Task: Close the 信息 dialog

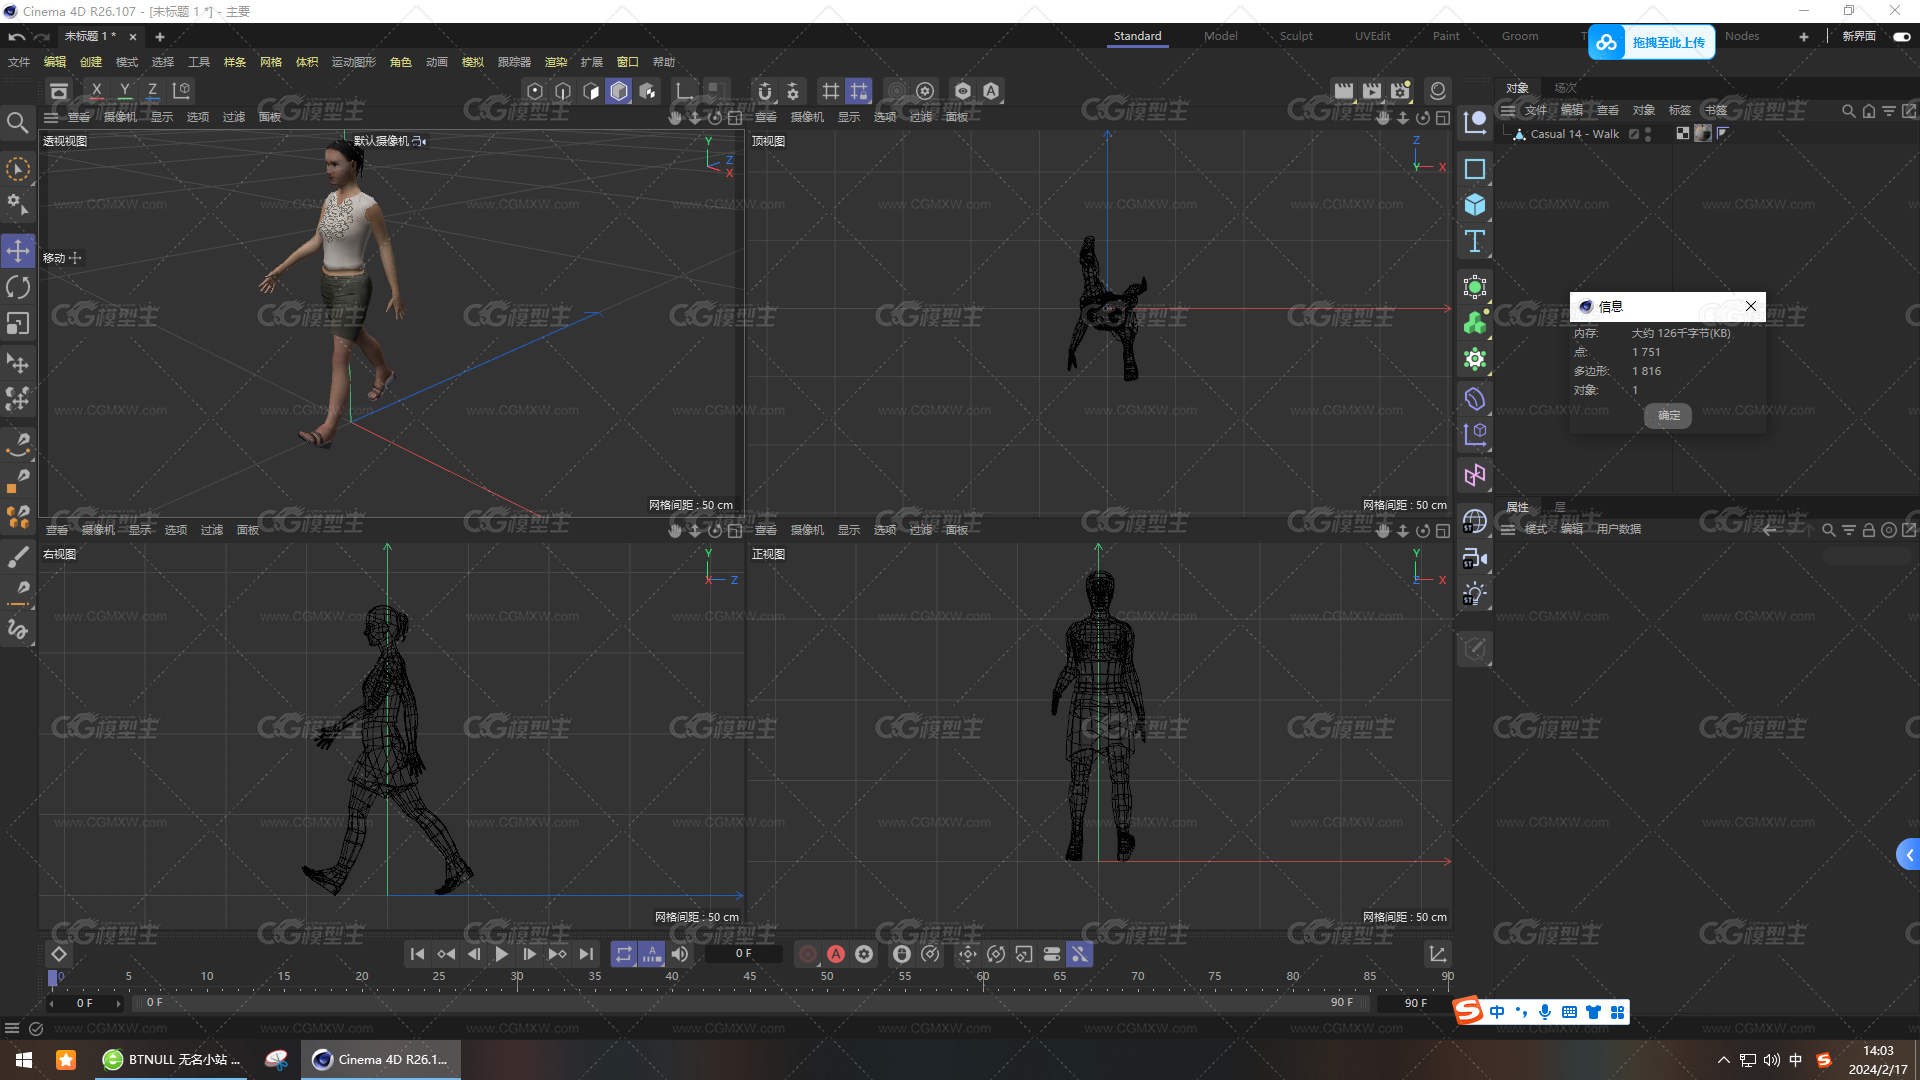Action: point(1750,306)
